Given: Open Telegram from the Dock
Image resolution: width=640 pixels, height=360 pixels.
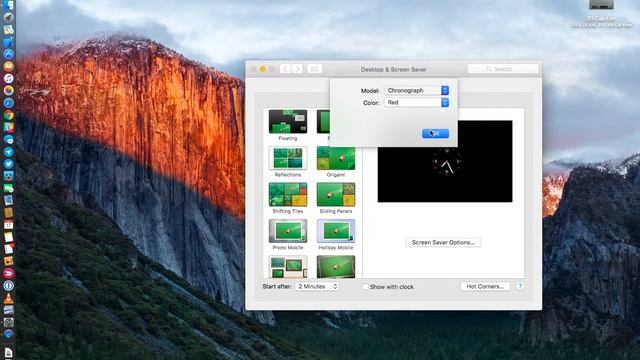Looking at the screenshot, I should (x=9, y=152).
